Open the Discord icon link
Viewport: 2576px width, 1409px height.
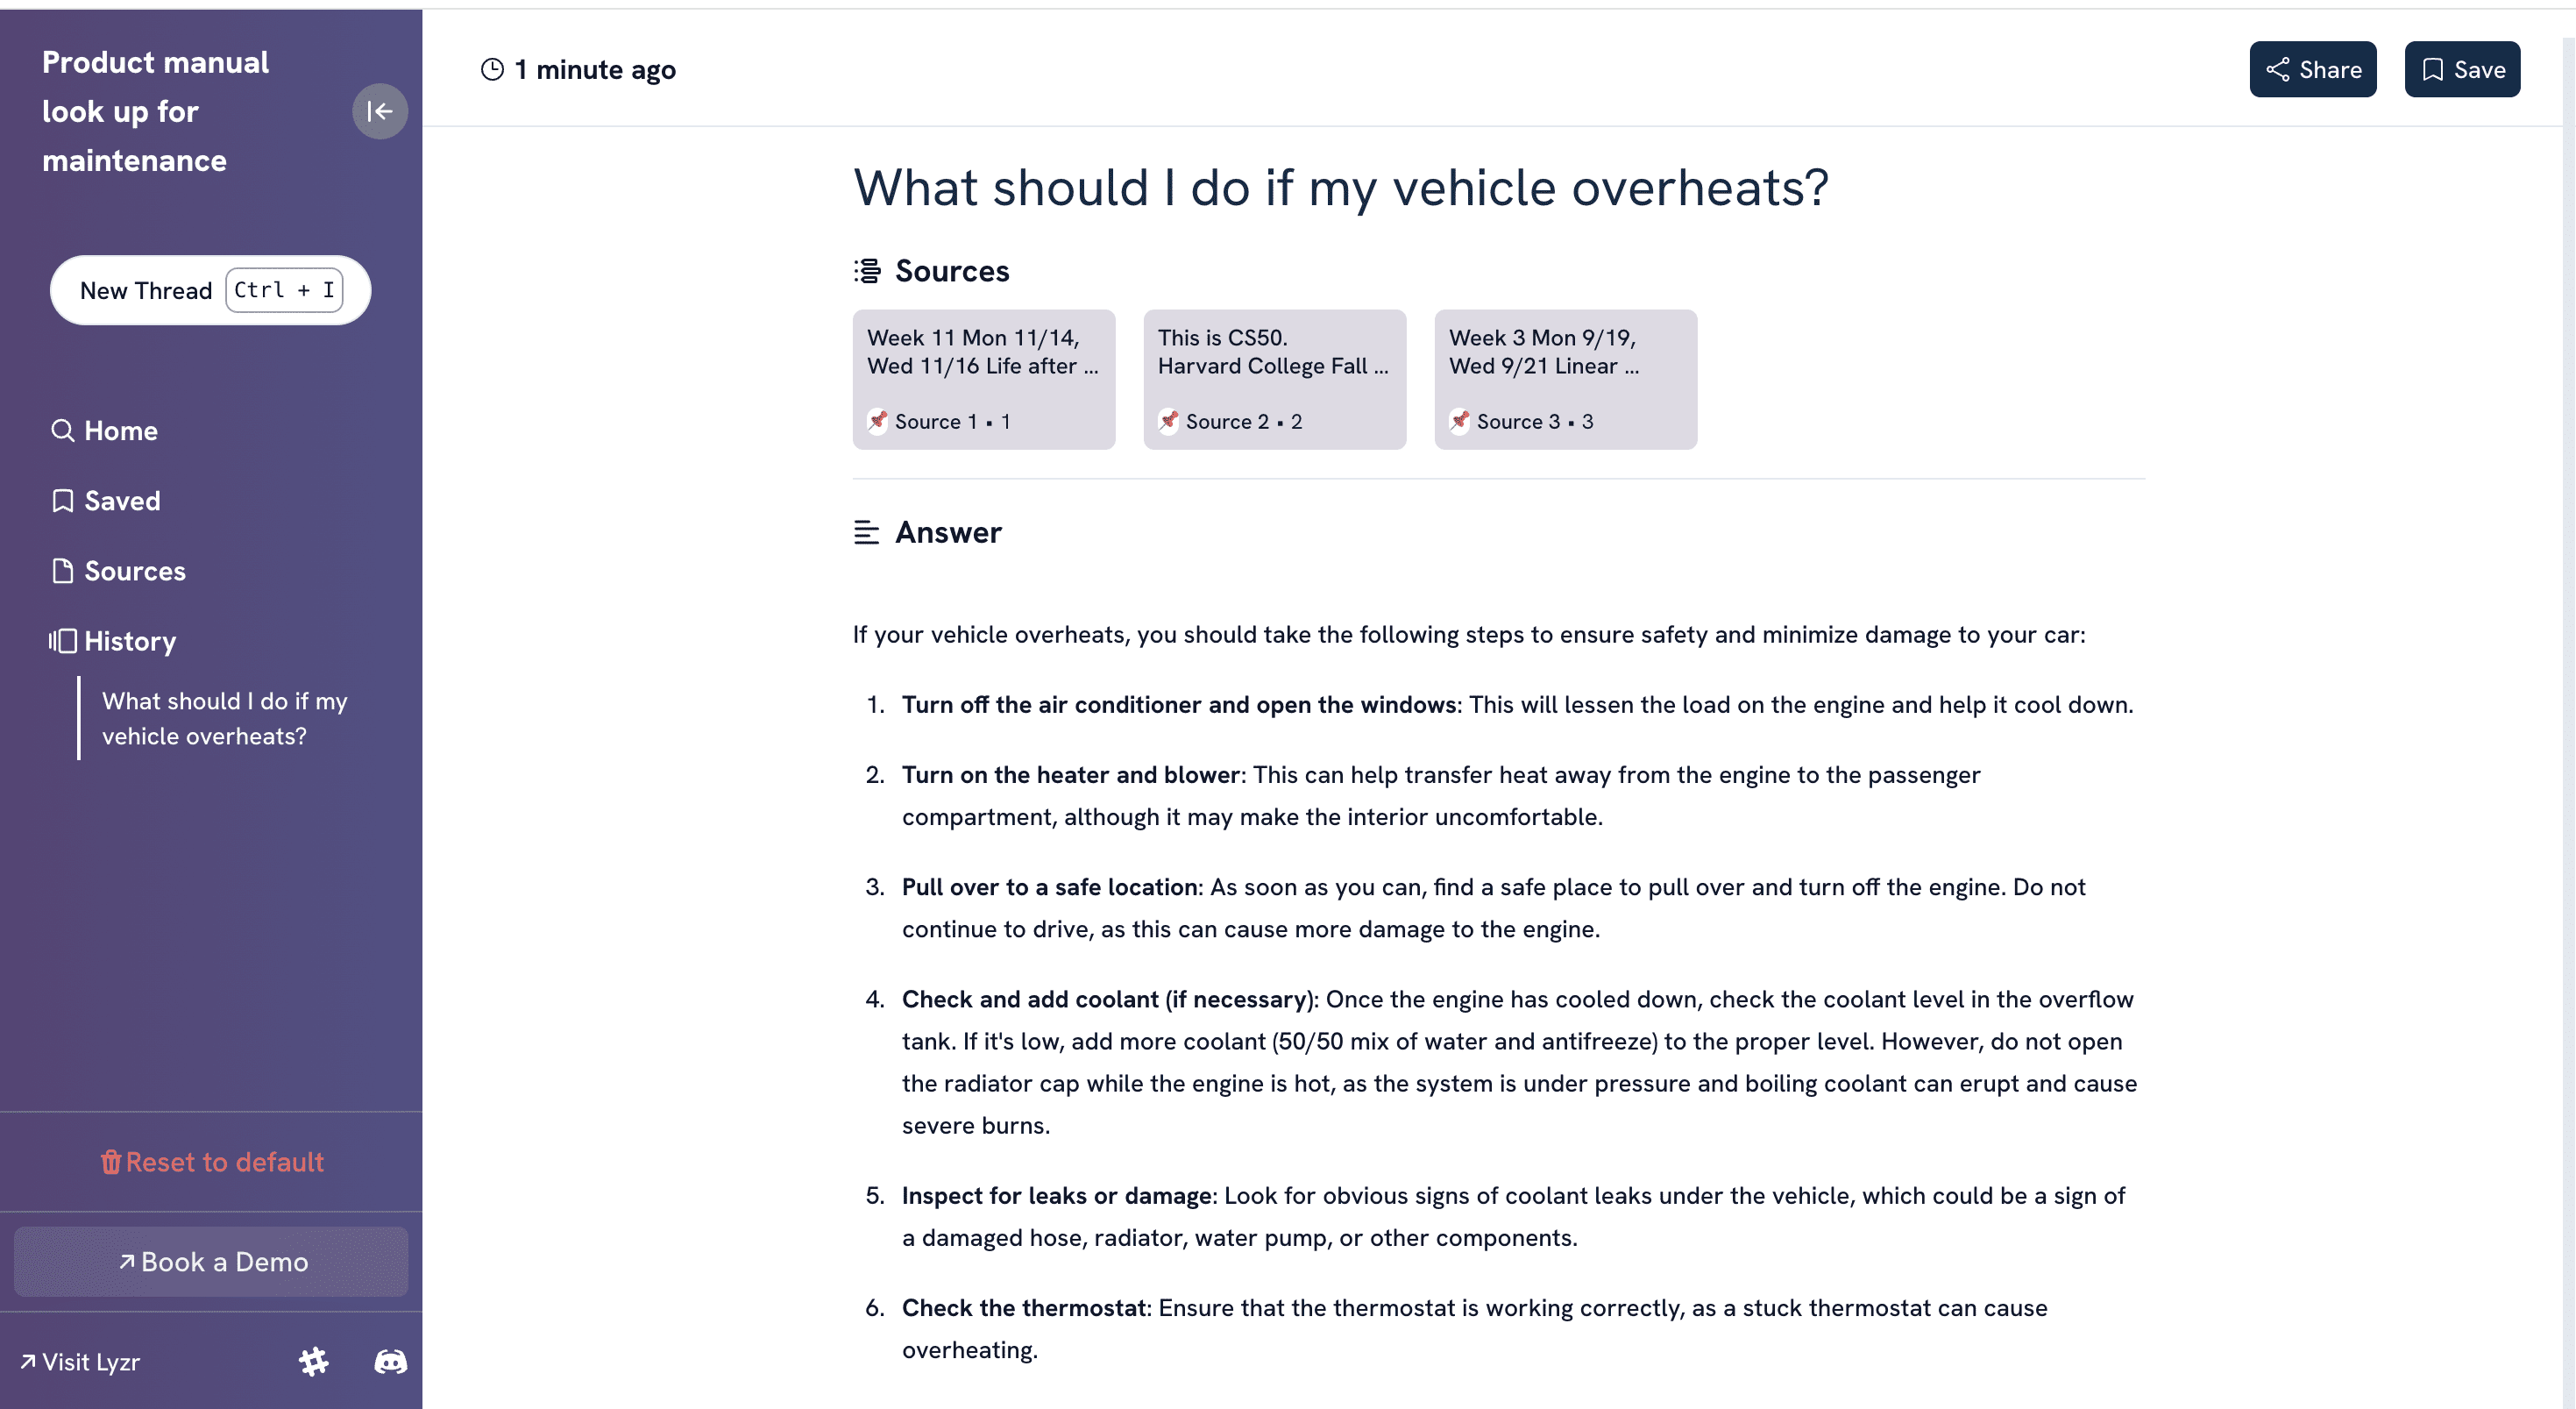click(390, 1361)
